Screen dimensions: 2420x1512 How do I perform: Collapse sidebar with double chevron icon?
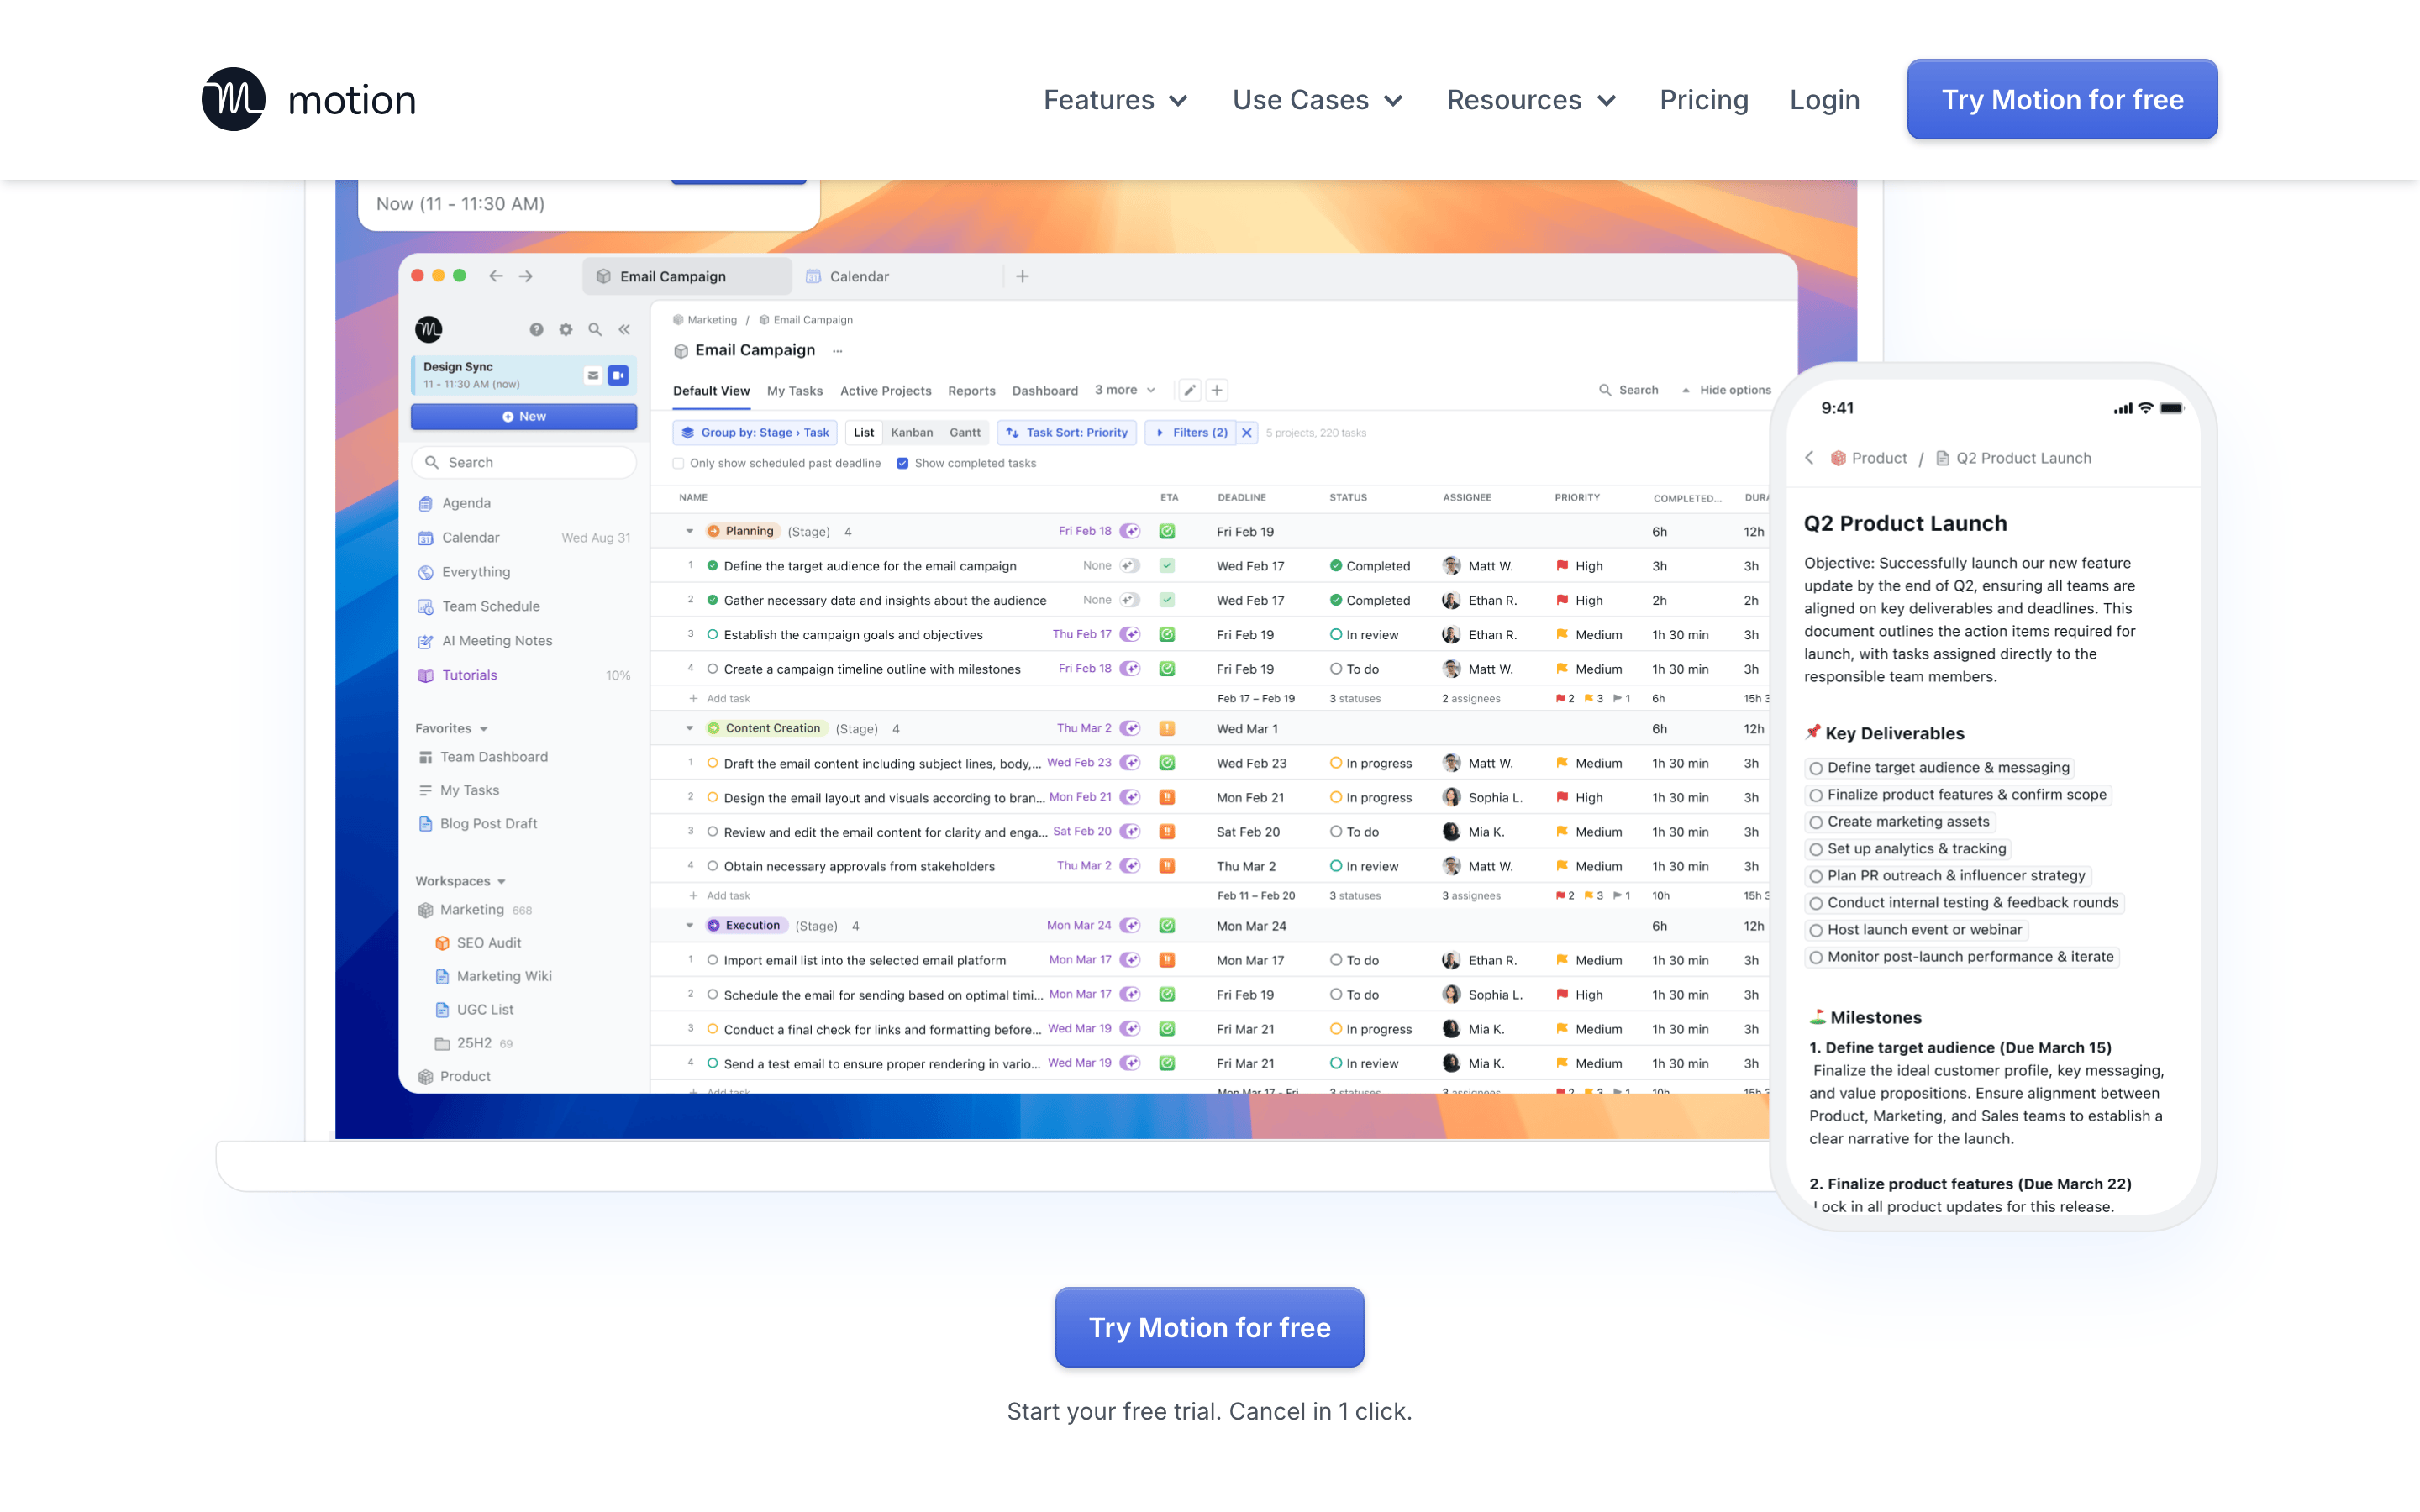[x=624, y=330]
